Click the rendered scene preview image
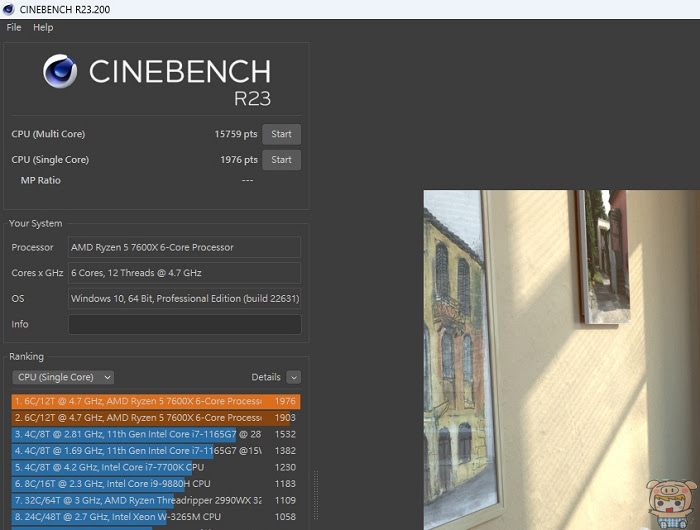The image size is (700, 530). (562, 360)
